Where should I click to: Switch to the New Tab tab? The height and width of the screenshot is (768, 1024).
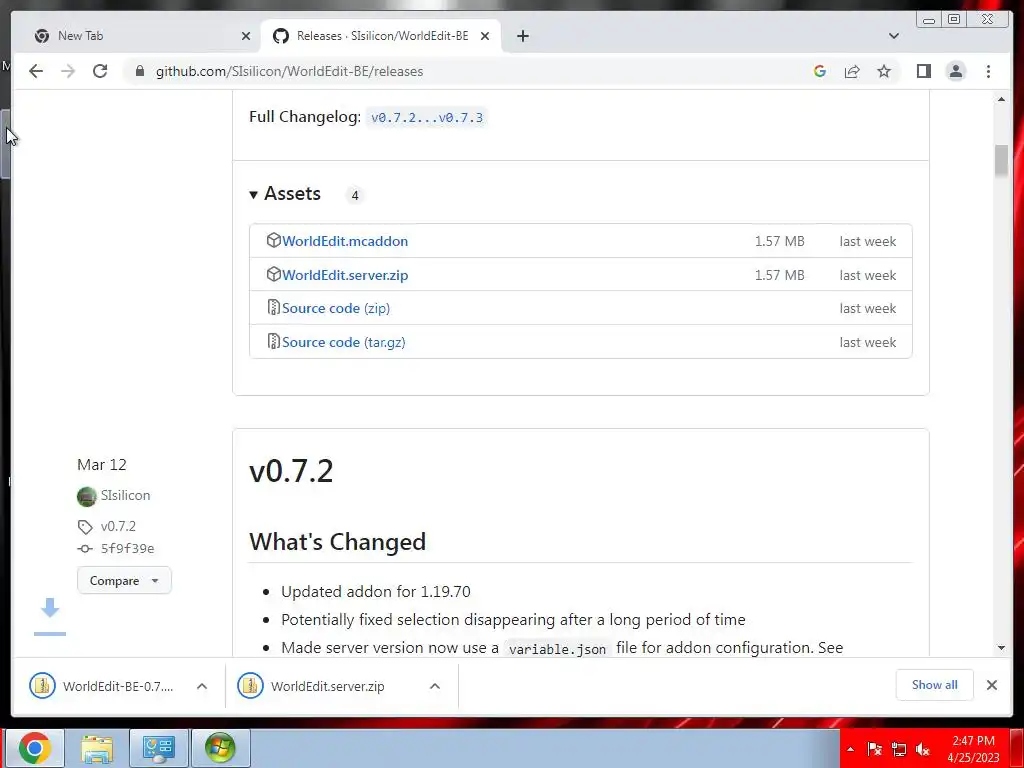pyautogui.click(x=137, y=36)
